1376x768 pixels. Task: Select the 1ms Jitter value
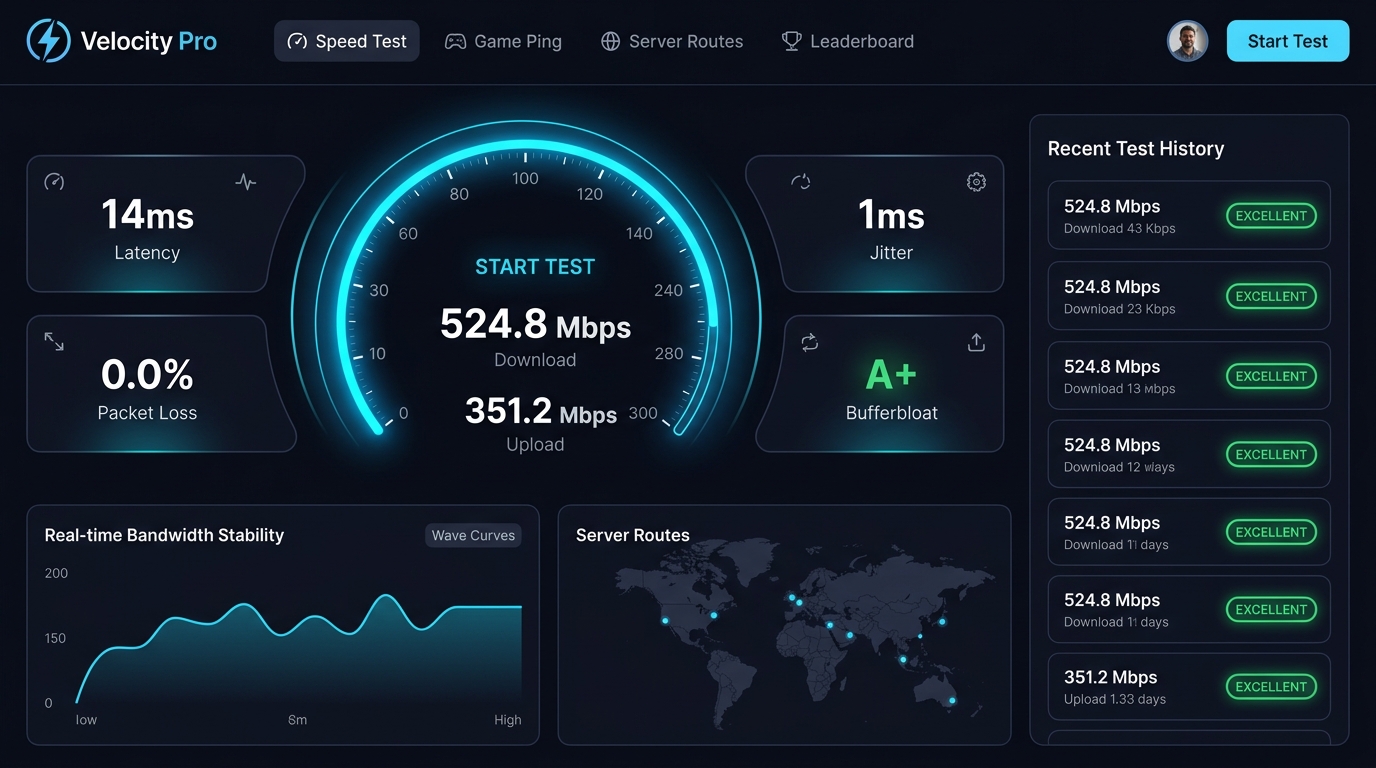point(891,215)
